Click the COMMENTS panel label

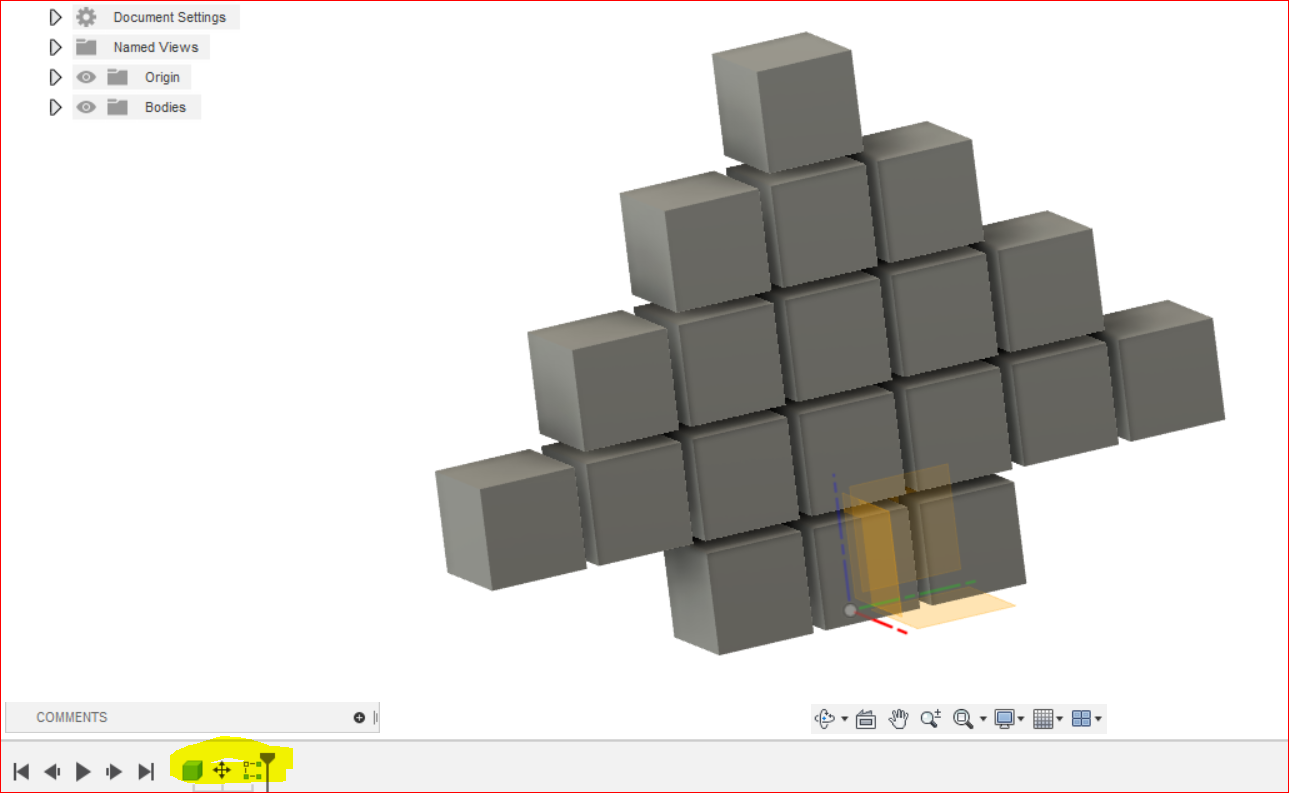point(72,717)
